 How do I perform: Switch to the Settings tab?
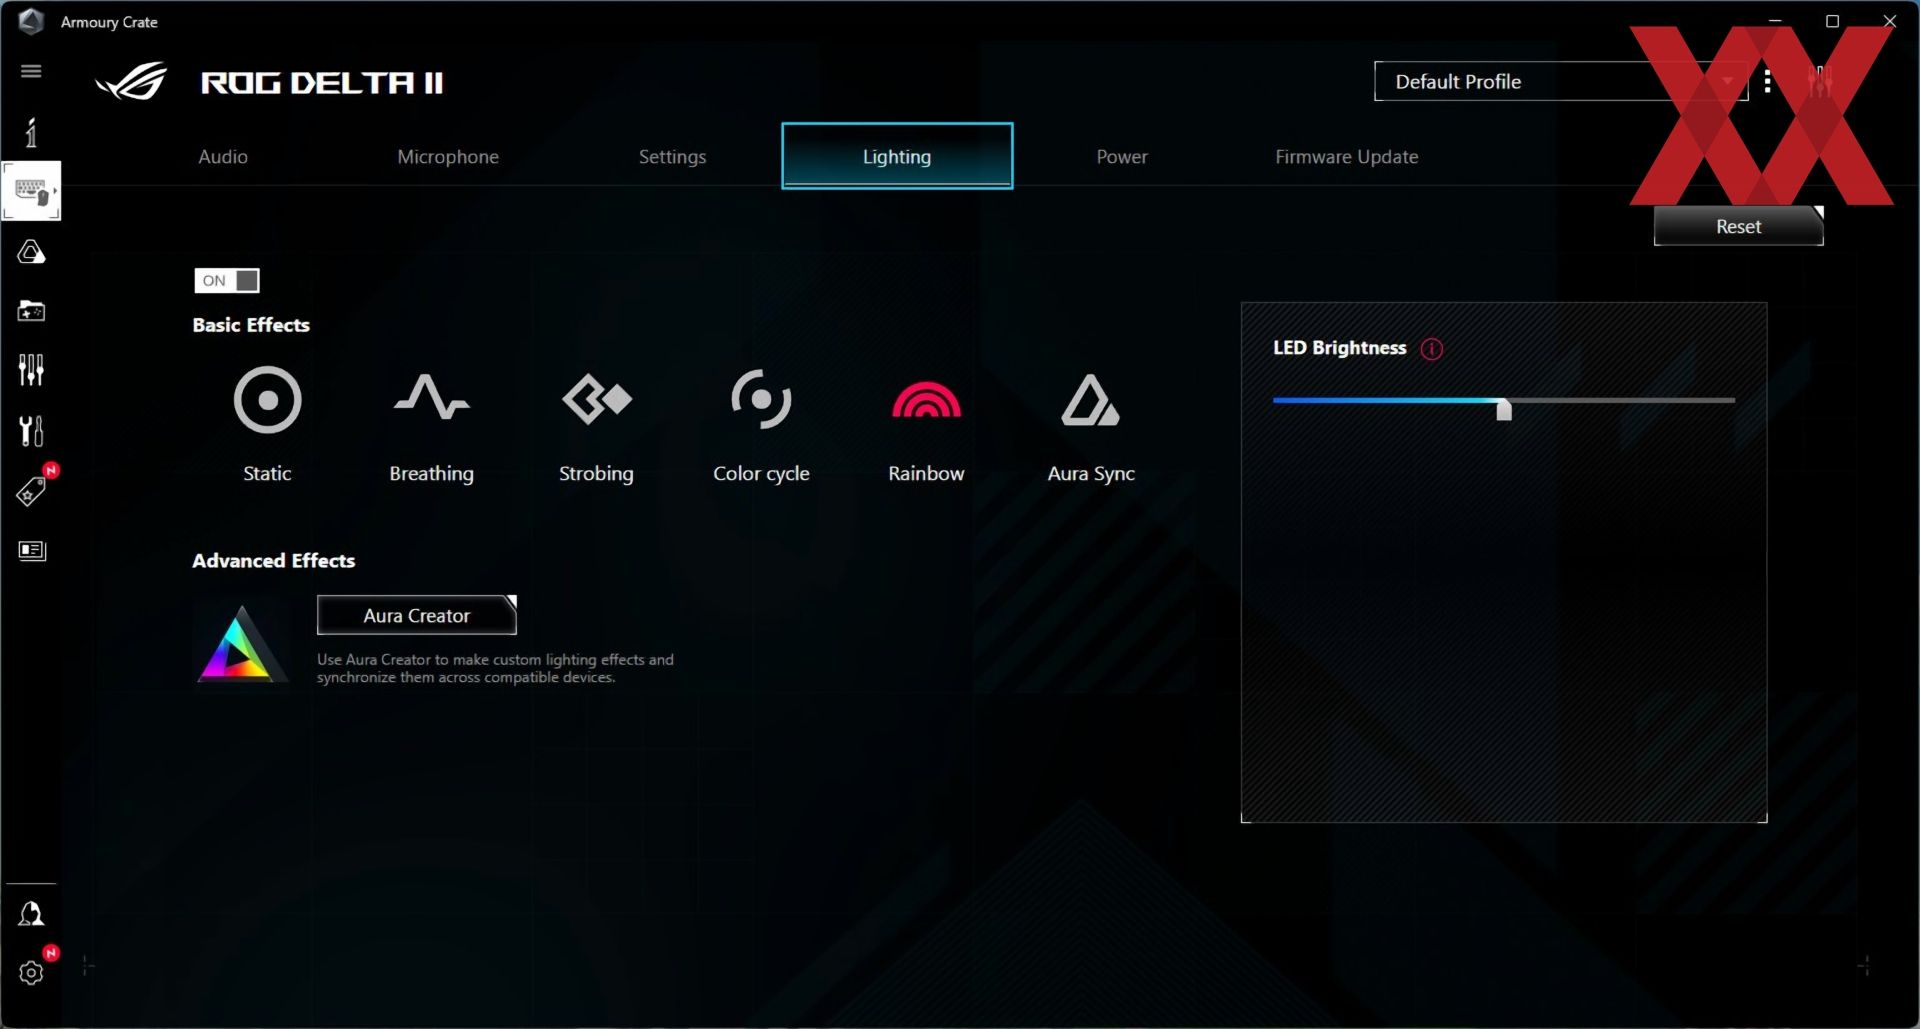click(x=672, y=157)
